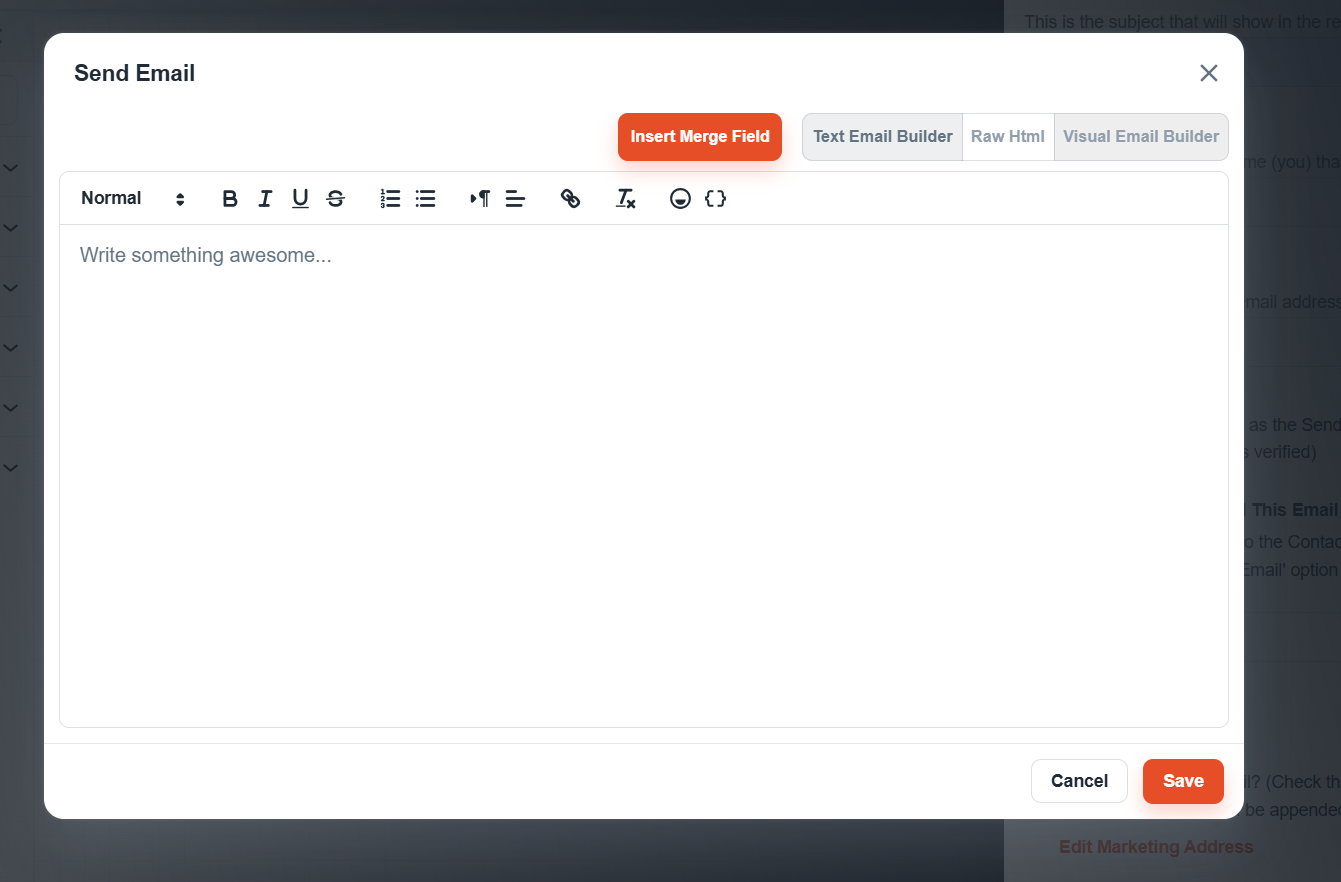Apply italic formatting
The height and width of the screenshot is (882, 1341).
[x=265, y=199]
